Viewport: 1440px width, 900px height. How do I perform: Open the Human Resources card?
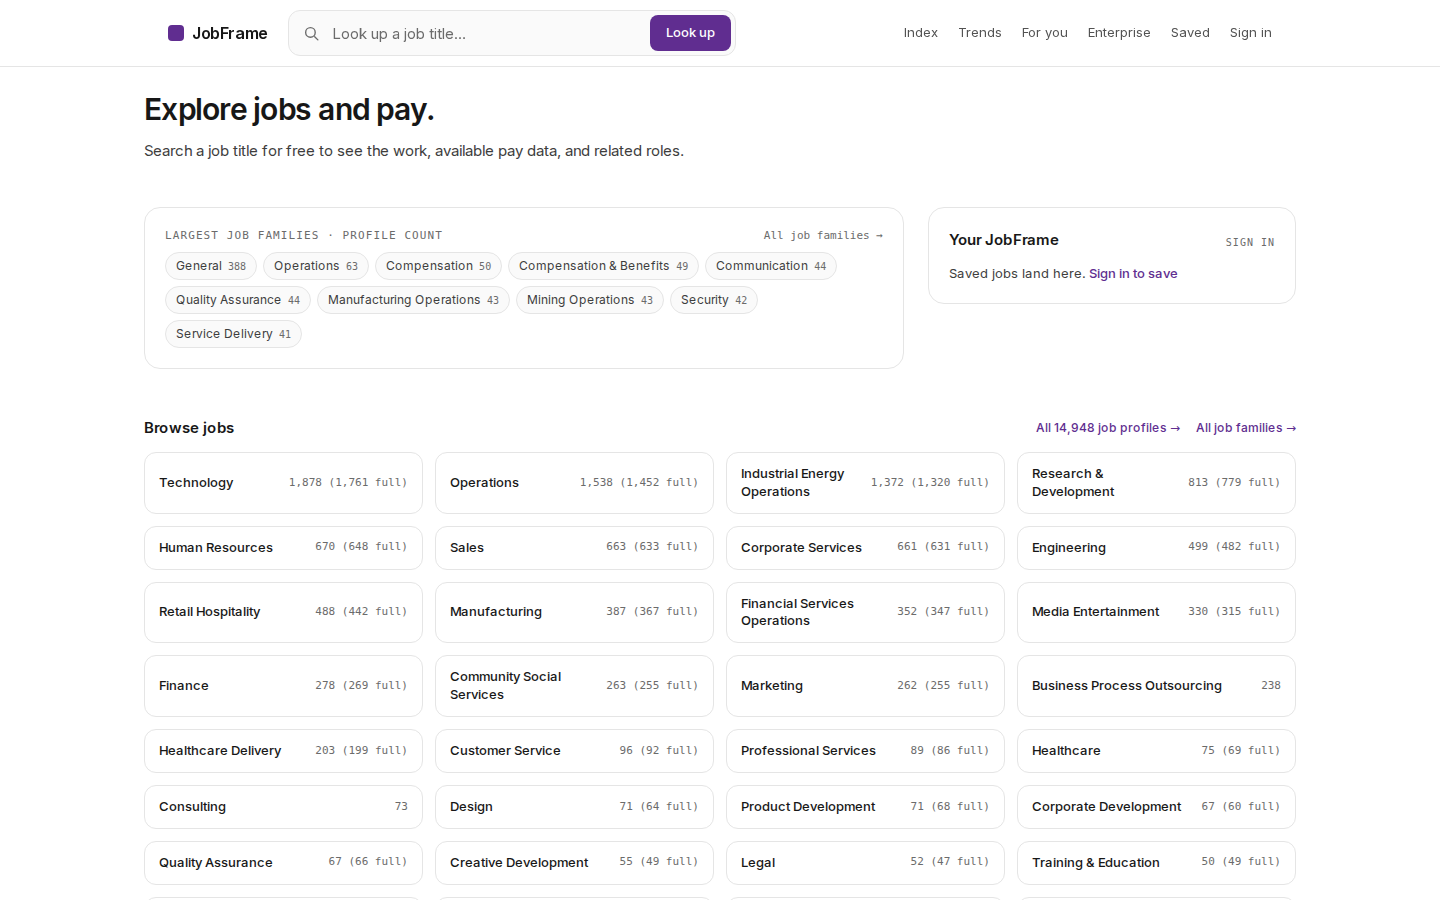pos(283,548)
